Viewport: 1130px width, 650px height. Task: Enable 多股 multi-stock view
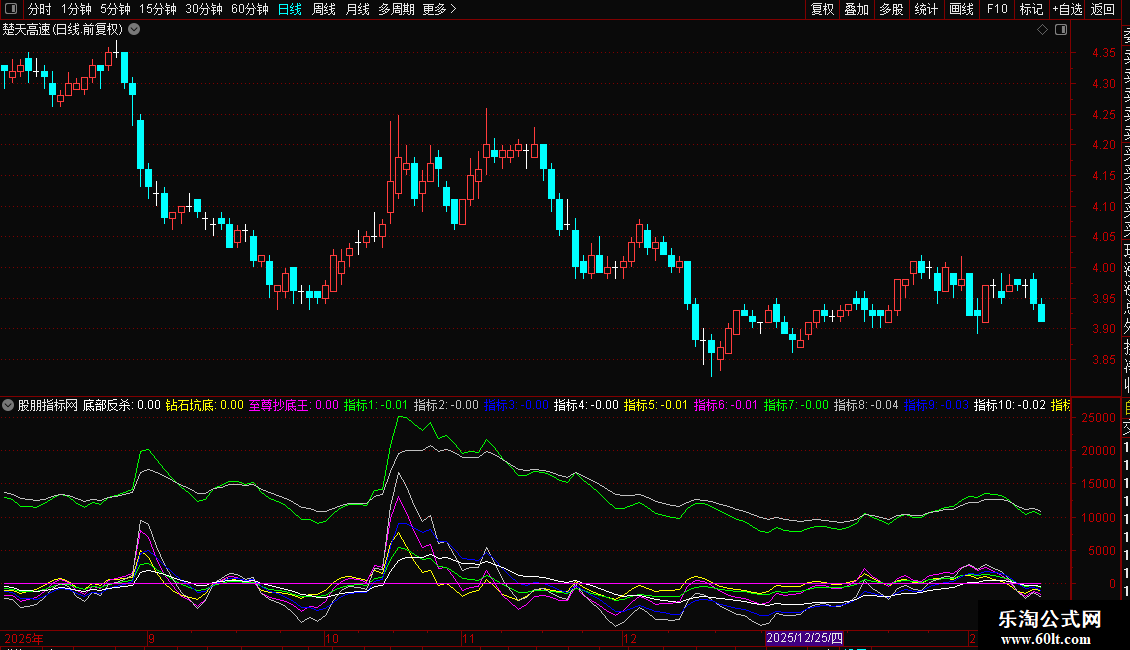coord(891,10)
